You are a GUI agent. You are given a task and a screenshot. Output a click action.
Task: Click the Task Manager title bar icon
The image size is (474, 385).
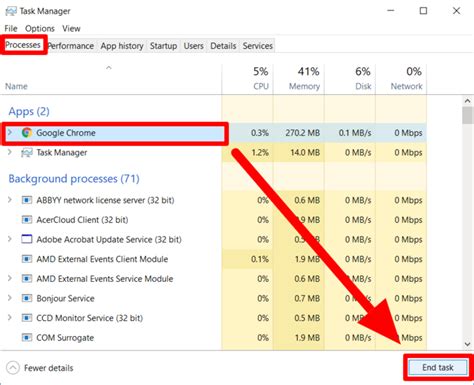point(10,11)
